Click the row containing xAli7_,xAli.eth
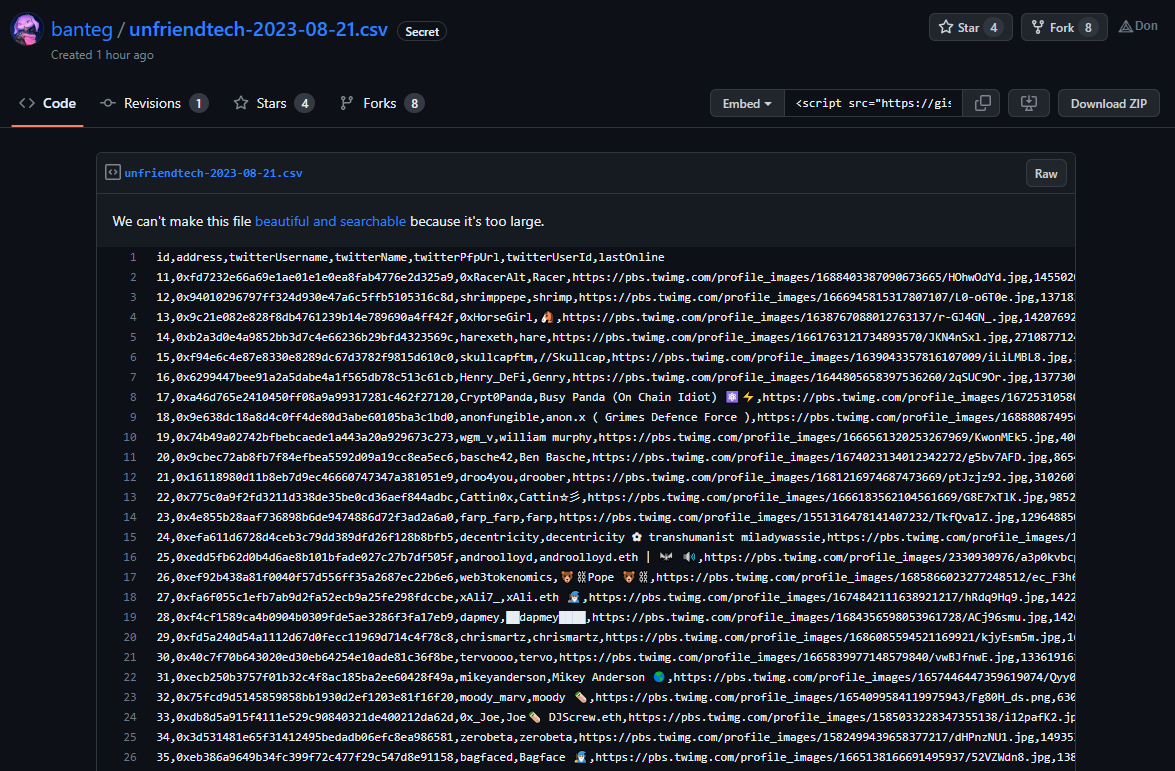Image resolution: width=1175 pixels, height=771 pixels. [x=615, y=597]
